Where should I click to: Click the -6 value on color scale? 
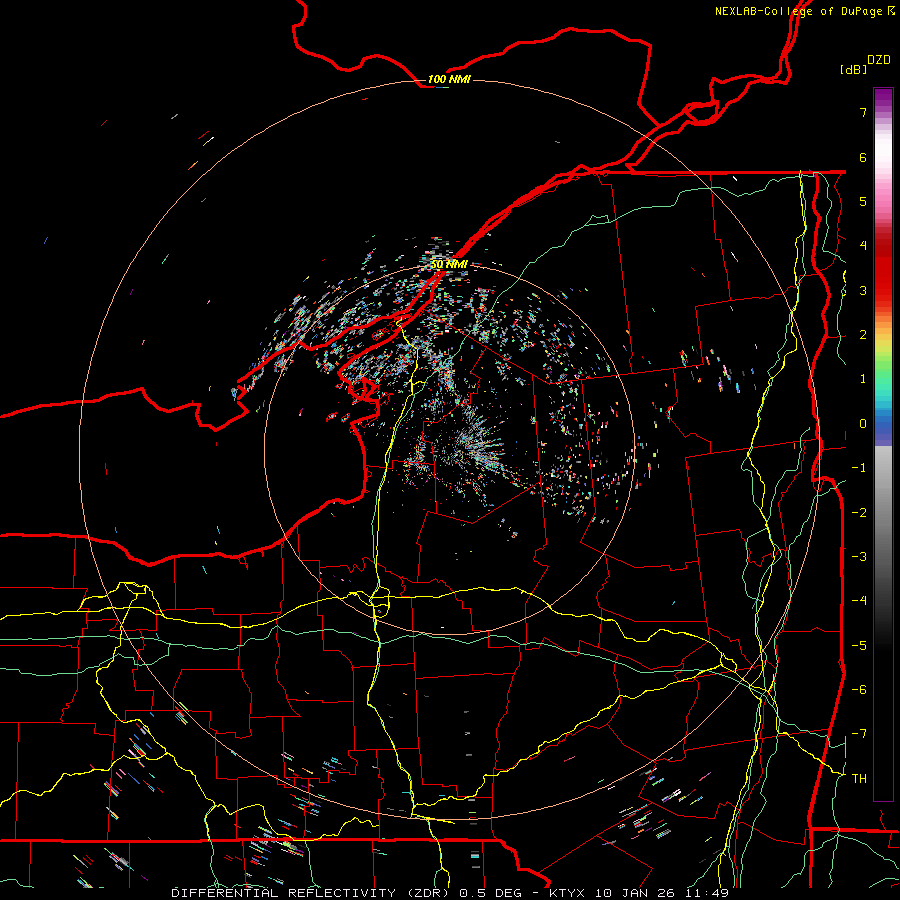coord(859,689)
